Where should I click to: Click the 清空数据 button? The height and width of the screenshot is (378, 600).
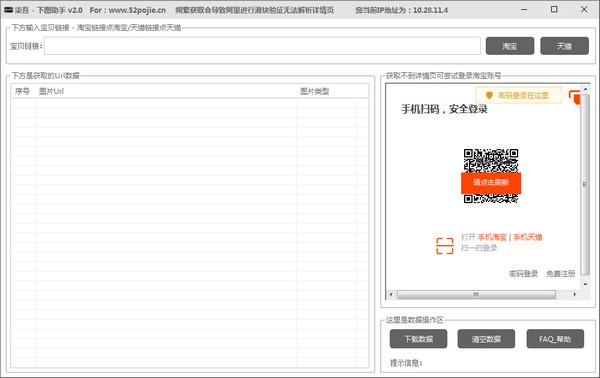coord(486,339)
